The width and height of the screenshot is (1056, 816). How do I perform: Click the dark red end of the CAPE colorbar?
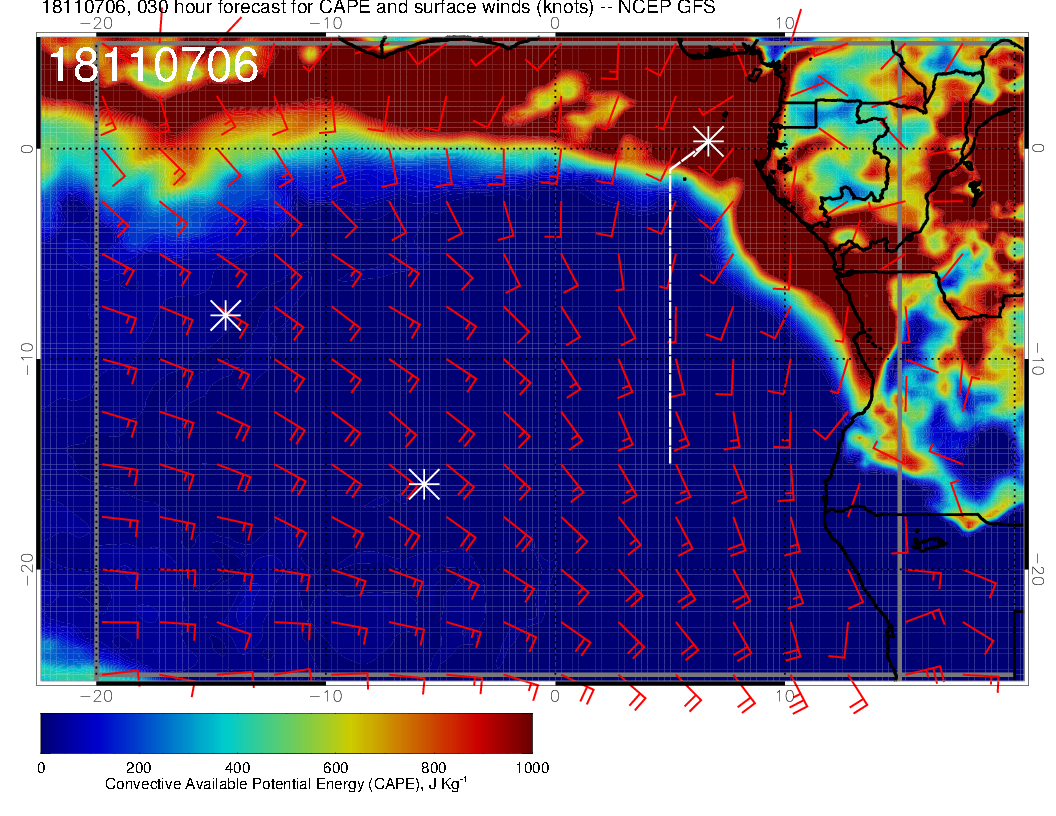tap(519, 733)
